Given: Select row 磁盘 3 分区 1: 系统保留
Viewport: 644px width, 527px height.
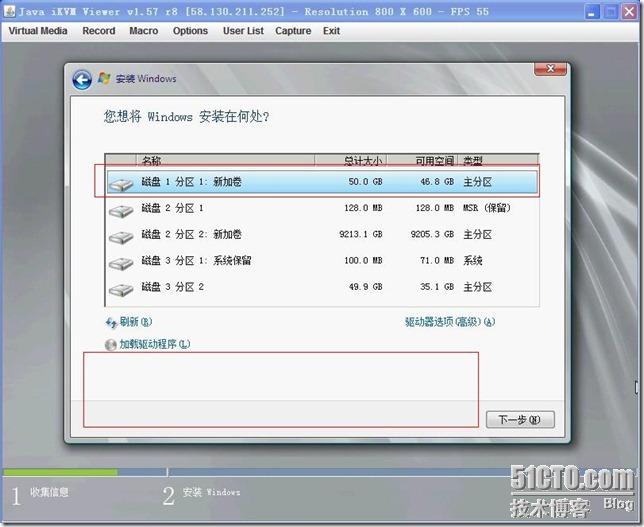Looking at the screenshot, I should (322, 260).
